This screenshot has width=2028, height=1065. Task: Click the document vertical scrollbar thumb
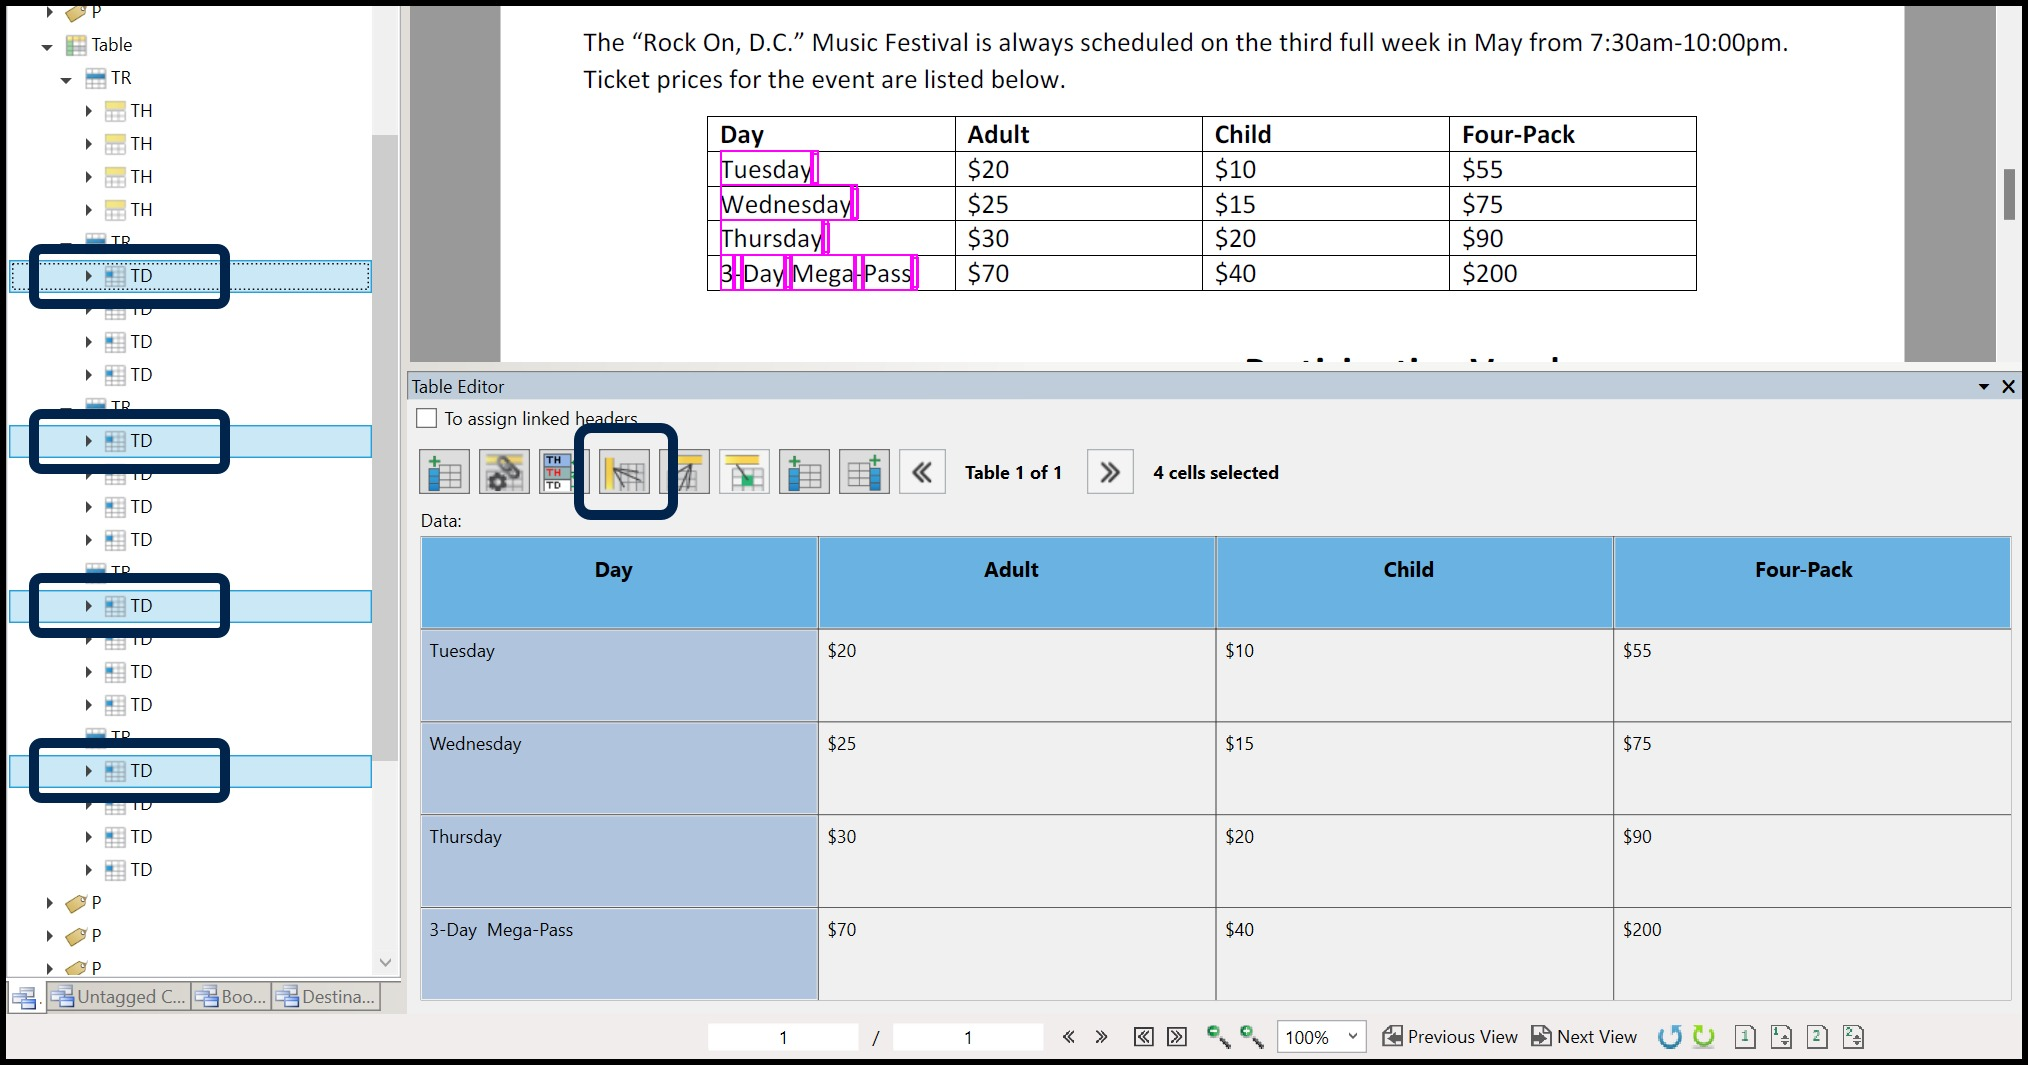(2009, 194)
